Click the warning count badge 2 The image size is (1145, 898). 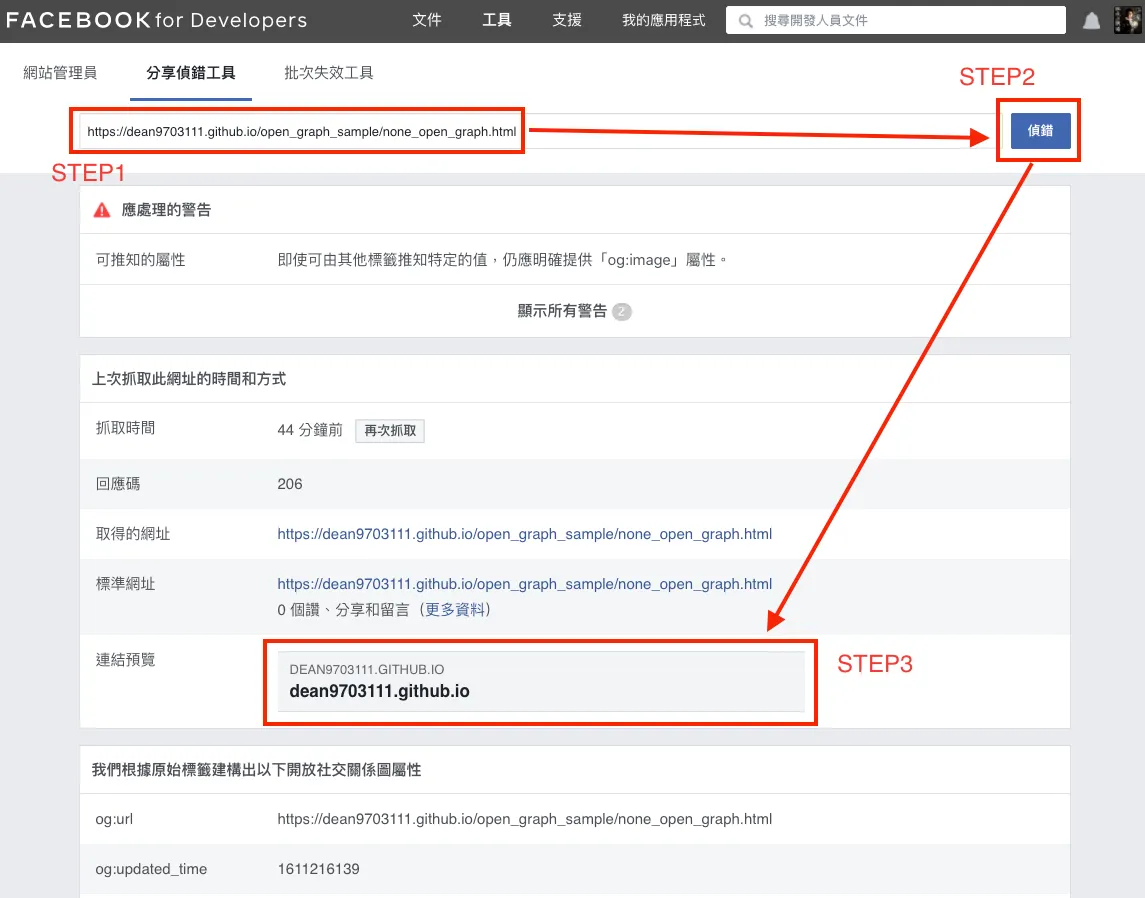tap(621, 312)
